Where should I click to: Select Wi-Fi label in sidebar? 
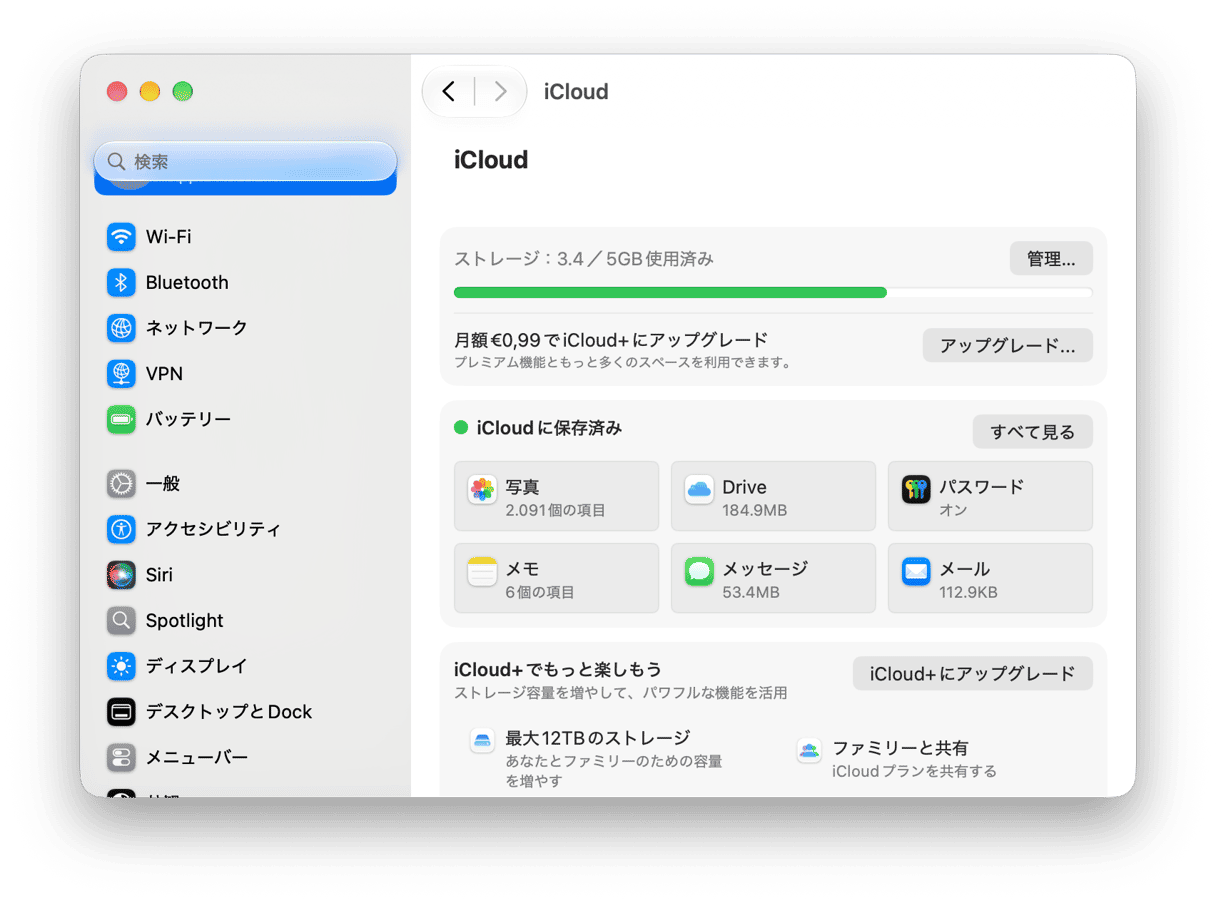[x=168, y=237]
